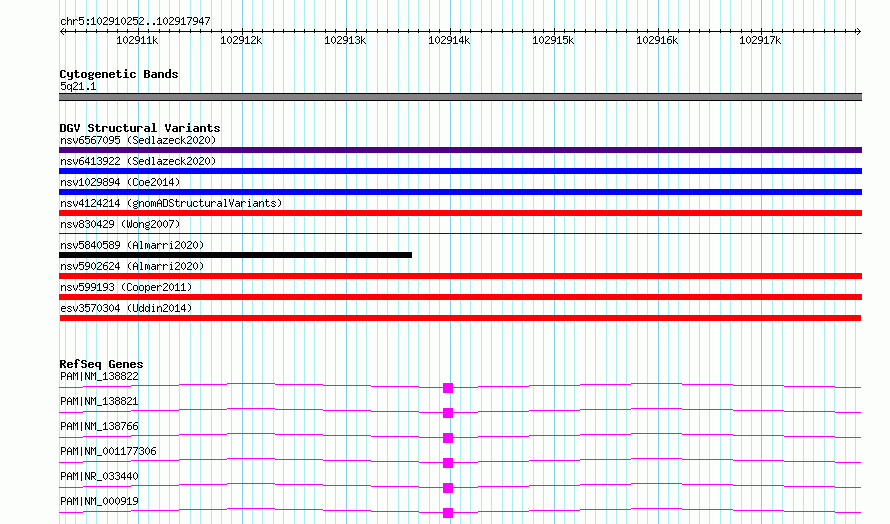
Task: Click the blue nsv1029894 variant bar
Action: [x=460, y=192]
